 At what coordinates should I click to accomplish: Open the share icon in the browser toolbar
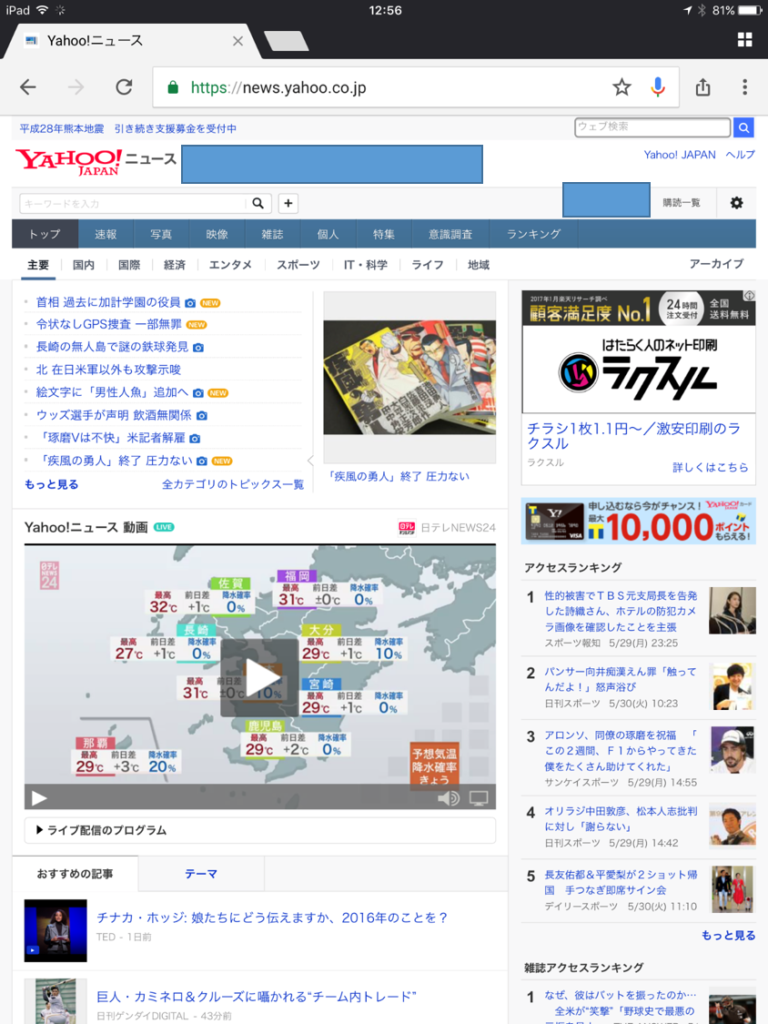(703, 87)
